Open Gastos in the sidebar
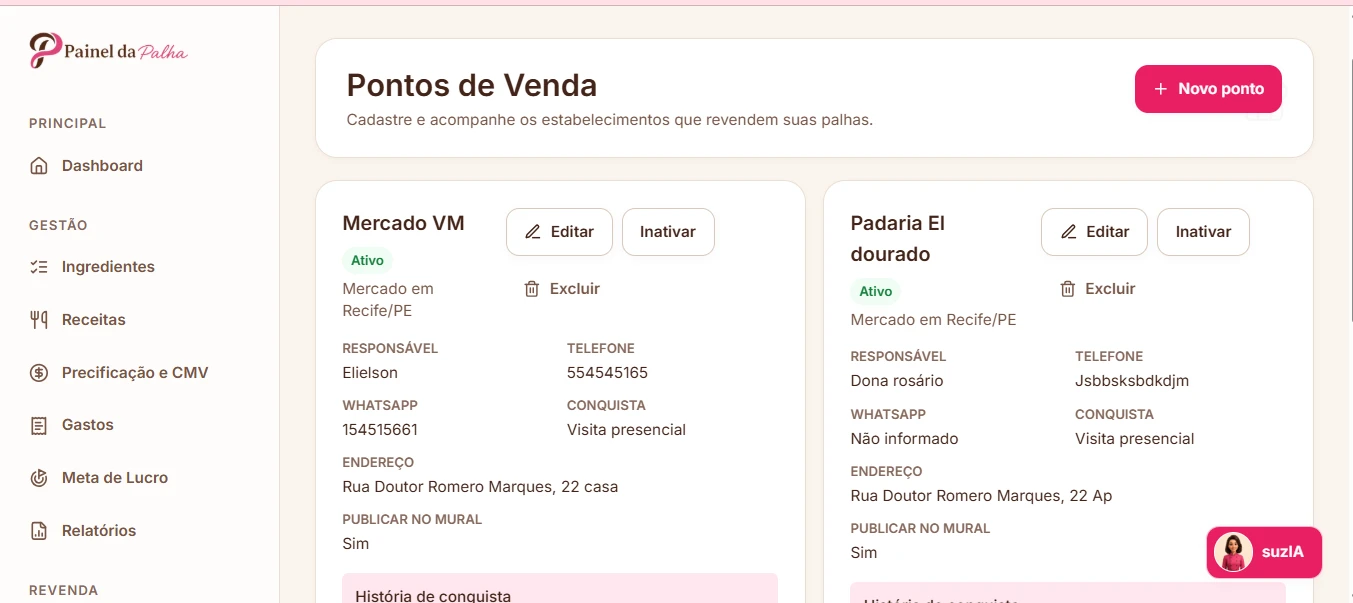The width and height of the screenshot is (1353, 603). (88, 425)
